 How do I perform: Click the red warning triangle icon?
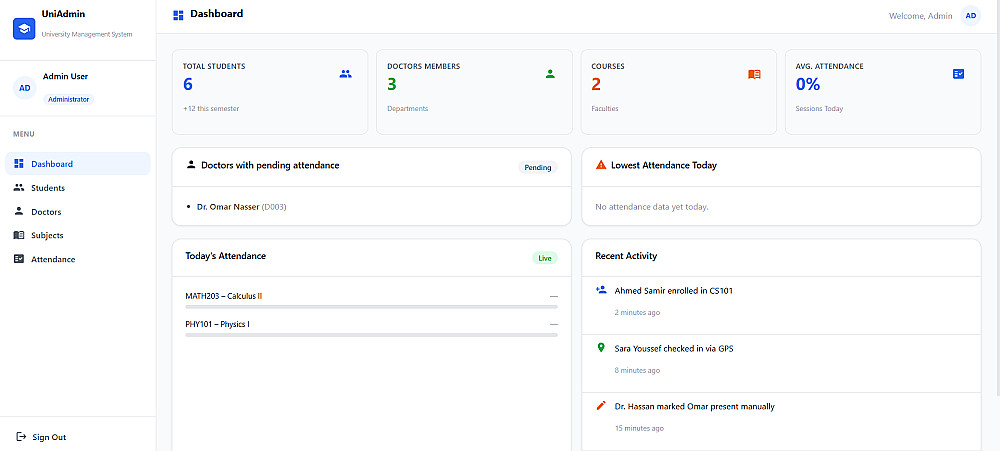601,165
